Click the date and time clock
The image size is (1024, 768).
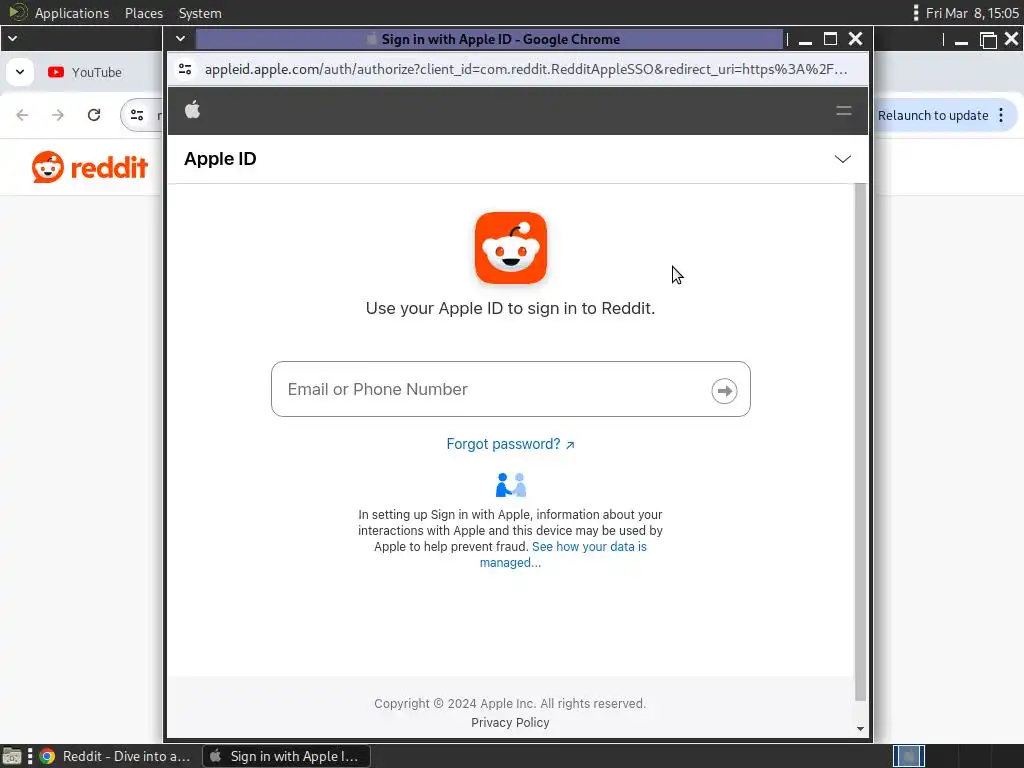[x=972, y=13]
